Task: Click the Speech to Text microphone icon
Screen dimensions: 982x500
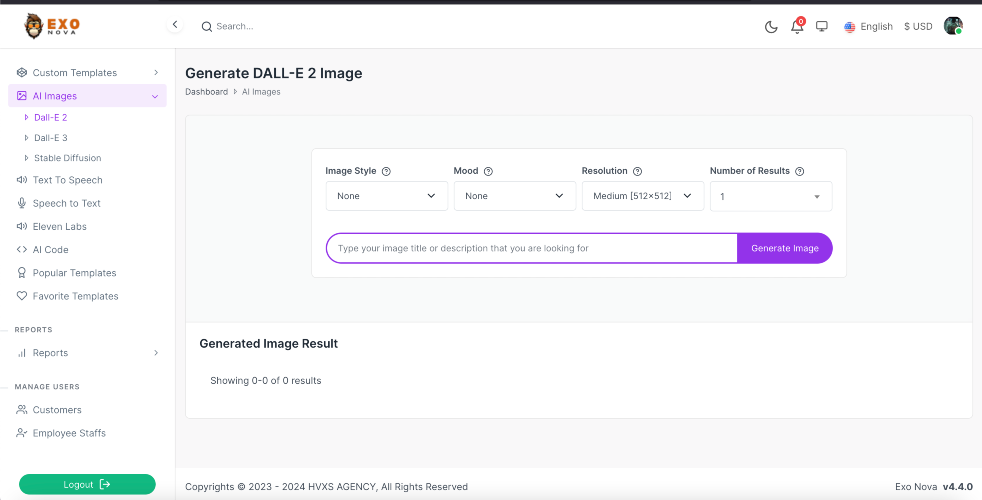Action: coord(22,203)
